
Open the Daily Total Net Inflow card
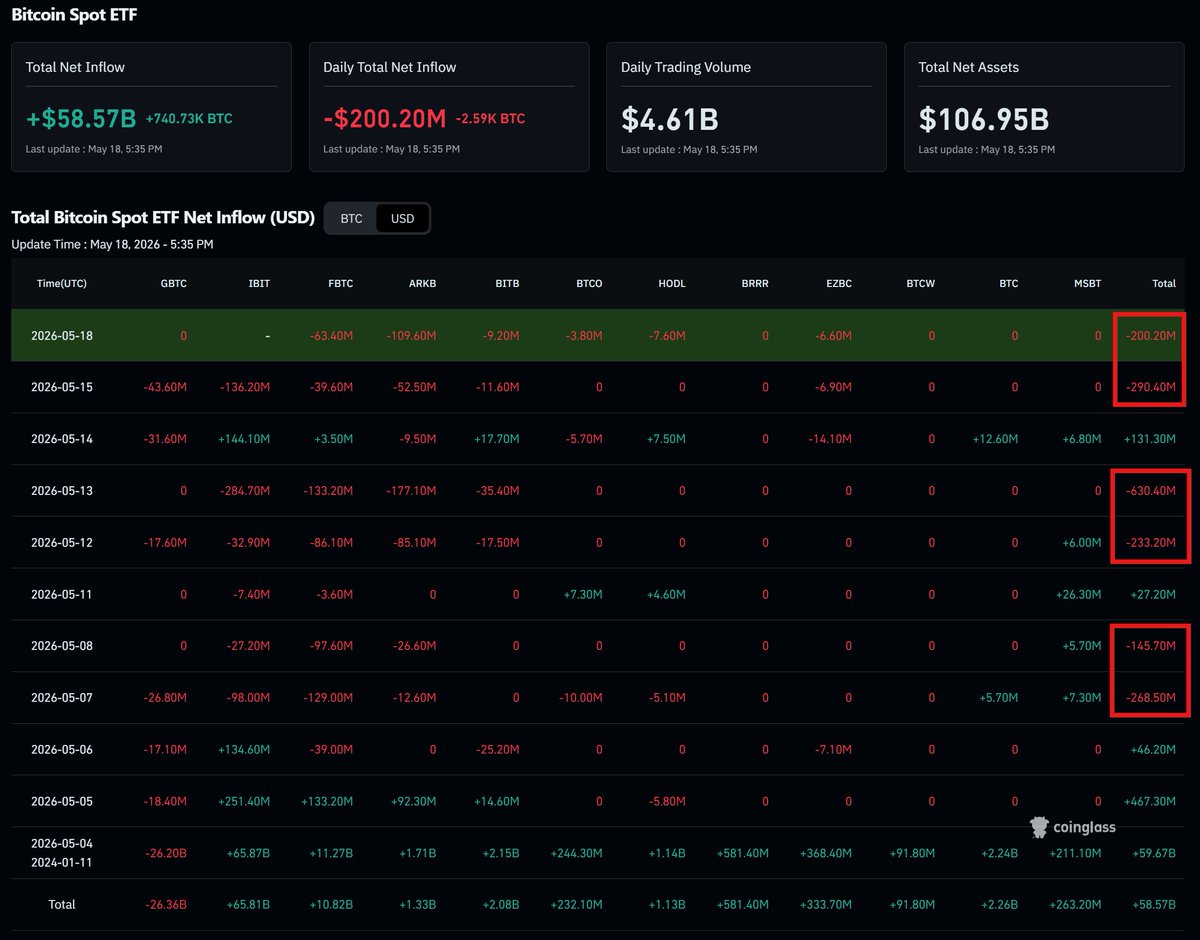[x=449, y=107]
